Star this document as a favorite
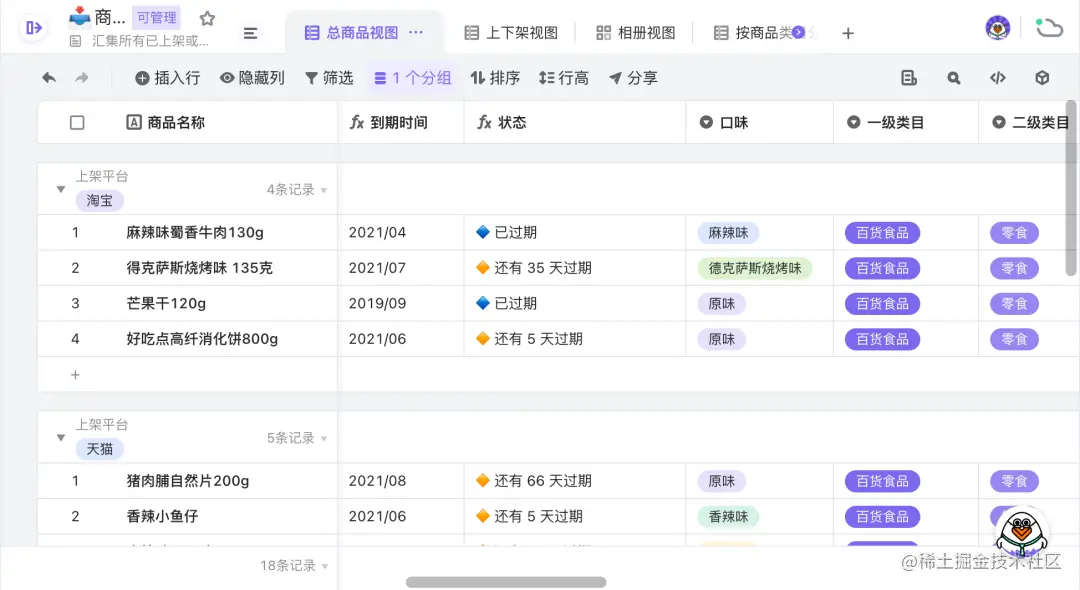This screenshot has height=590, width=1080. 207,17
